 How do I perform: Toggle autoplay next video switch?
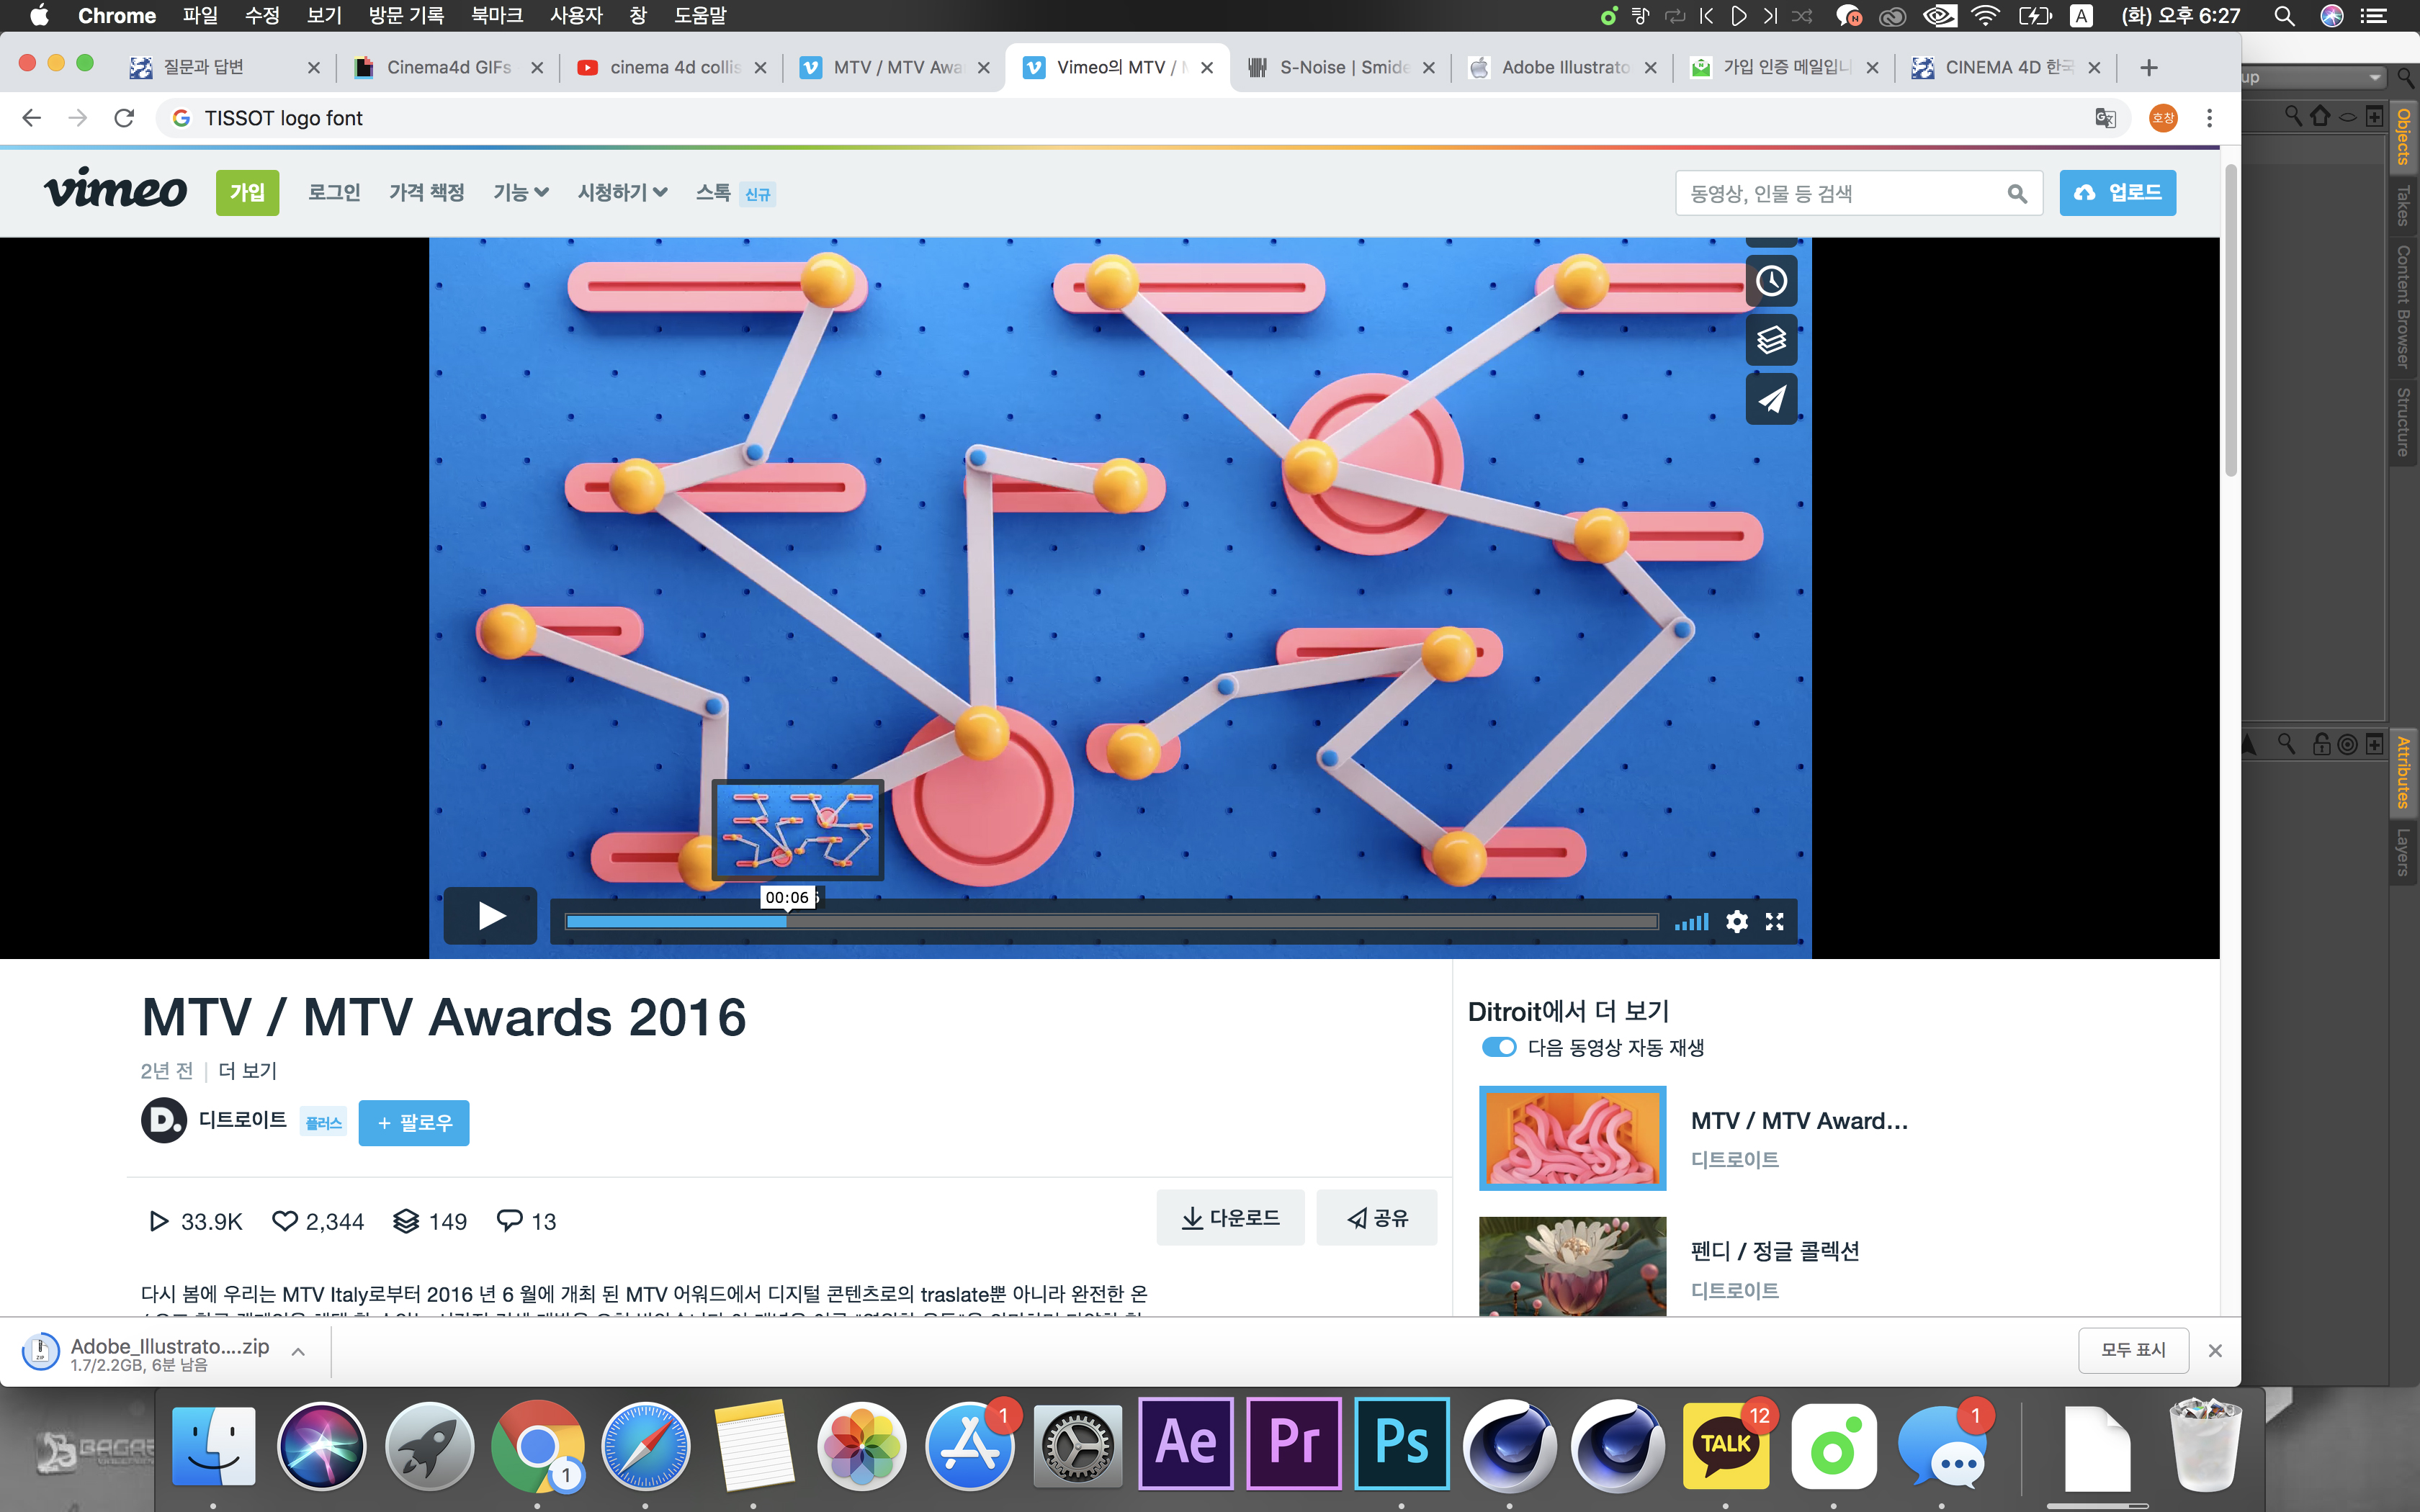[x=1498, y=1047]
